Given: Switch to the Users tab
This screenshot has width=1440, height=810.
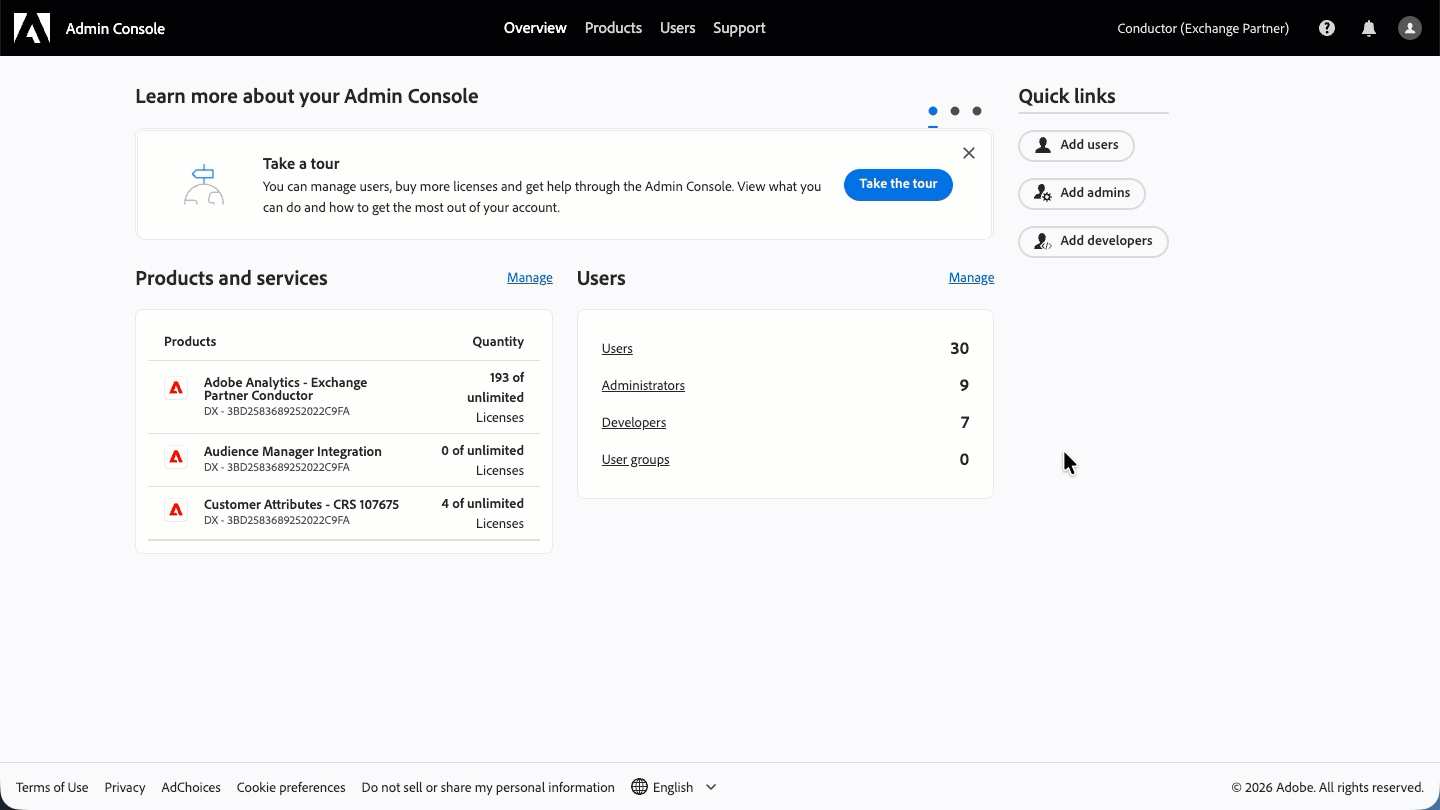Looking at the screenshot, I should 677,28.
